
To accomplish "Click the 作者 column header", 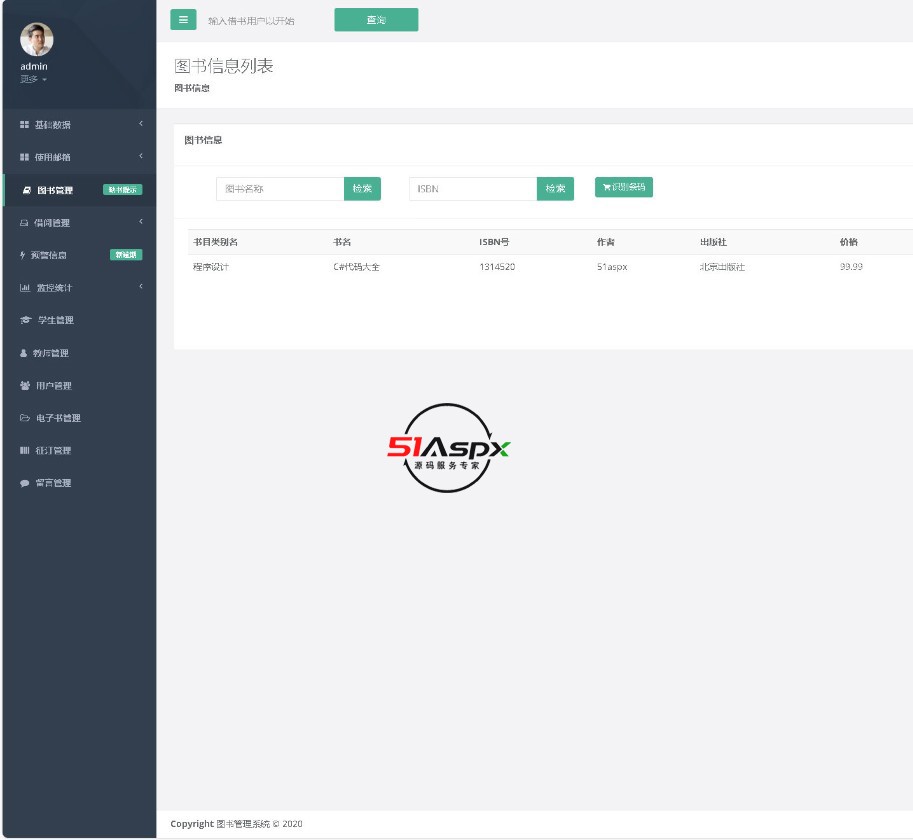I will (x=606, y=242).
